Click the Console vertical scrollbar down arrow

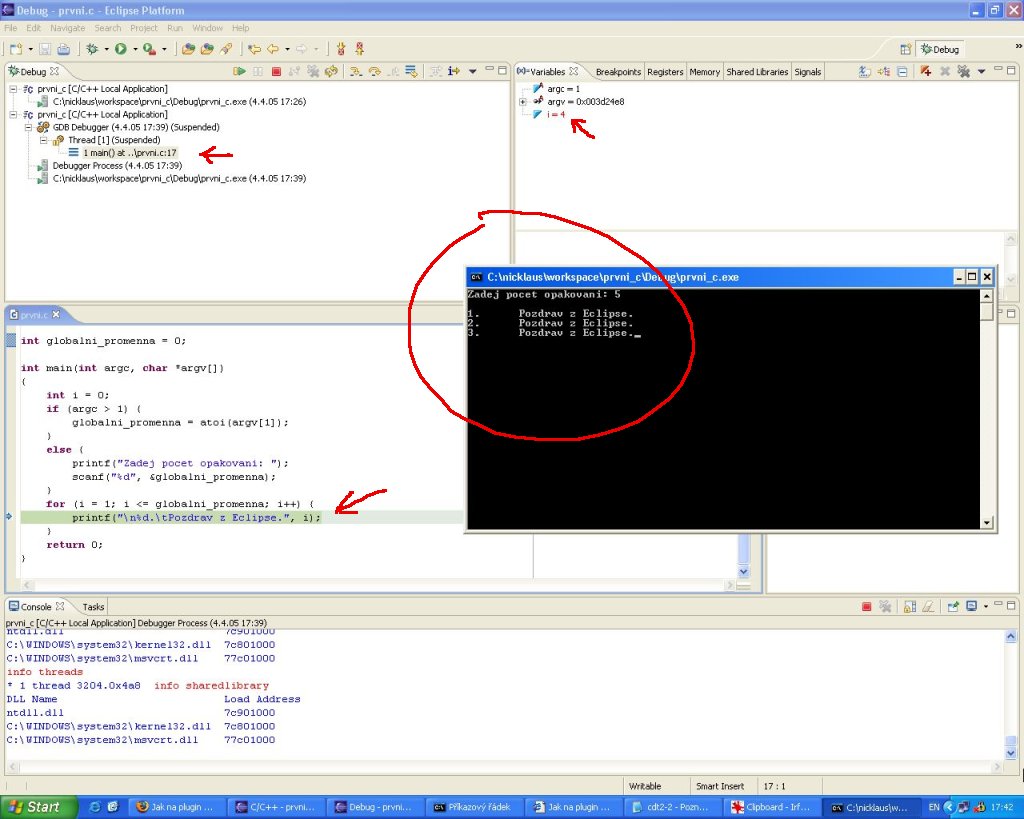(x=1011, y=754)
